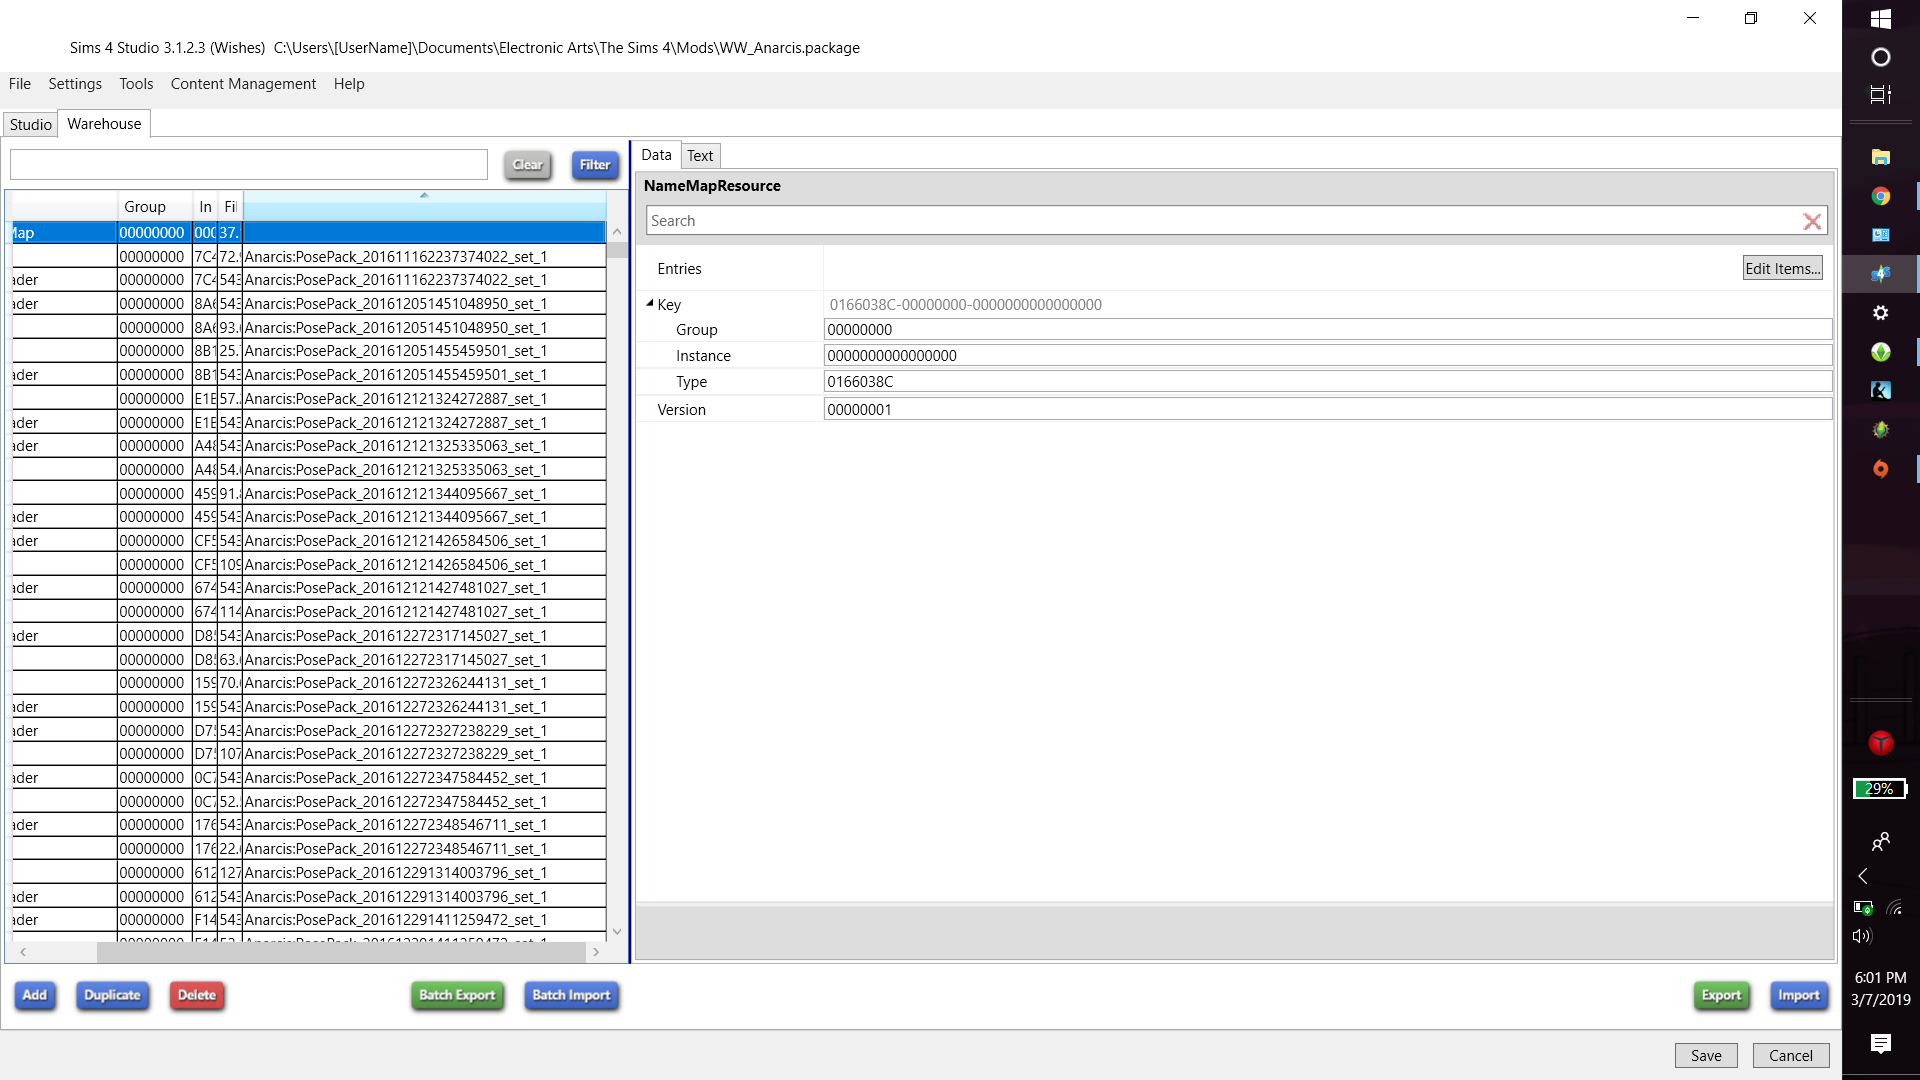
Task: Click Edit Items for Entries
Action: click(x=1782, y=268)
